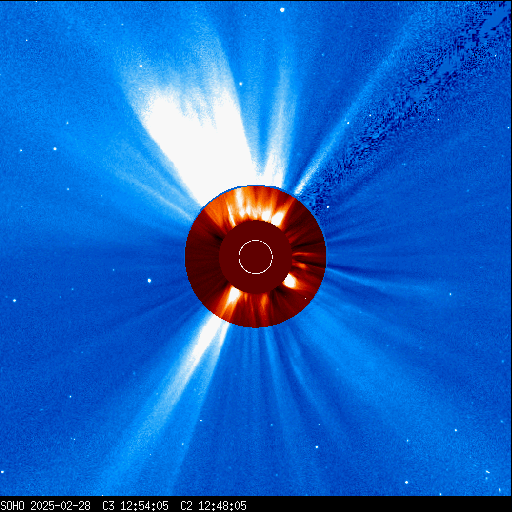This screenshot has width=512, height=512.
Task: Click the bright star near the top edge
Action: pyautogui.click(x=282, y=10)
